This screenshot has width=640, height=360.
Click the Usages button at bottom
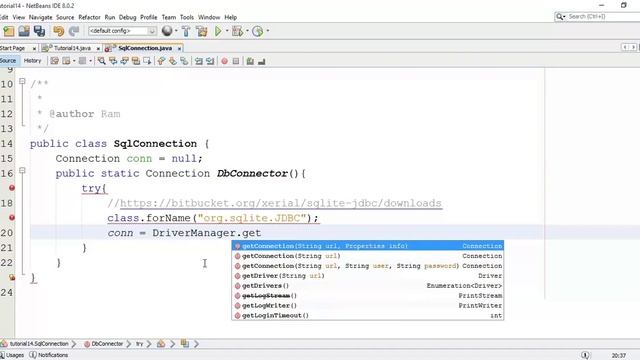click(12, 355)
